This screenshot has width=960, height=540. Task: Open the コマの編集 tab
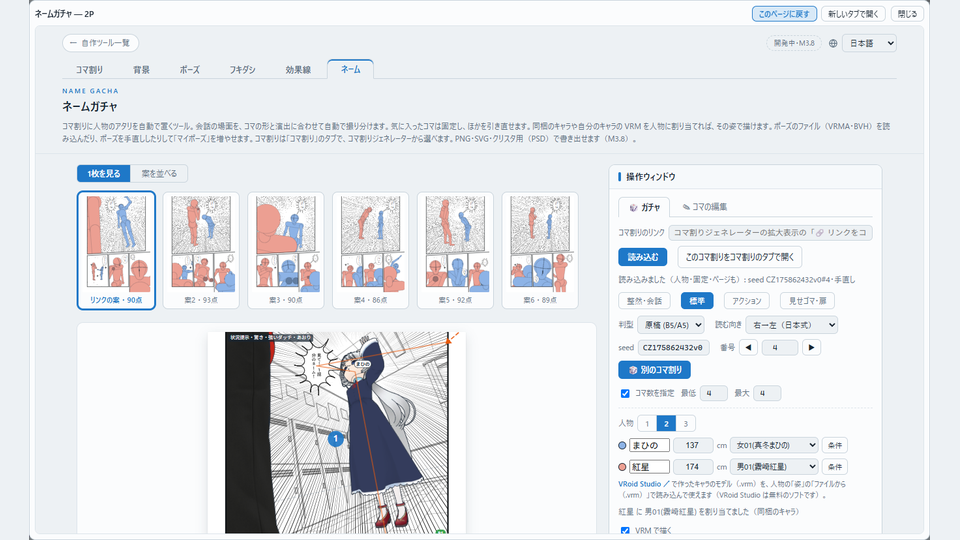705,207
